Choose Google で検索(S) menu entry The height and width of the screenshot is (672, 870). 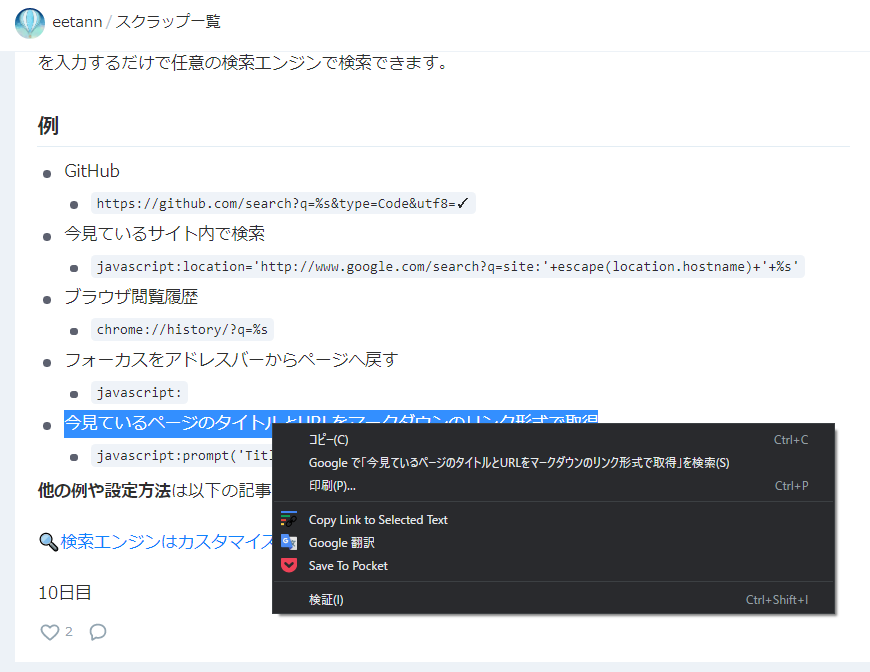[x=553, y=463]
